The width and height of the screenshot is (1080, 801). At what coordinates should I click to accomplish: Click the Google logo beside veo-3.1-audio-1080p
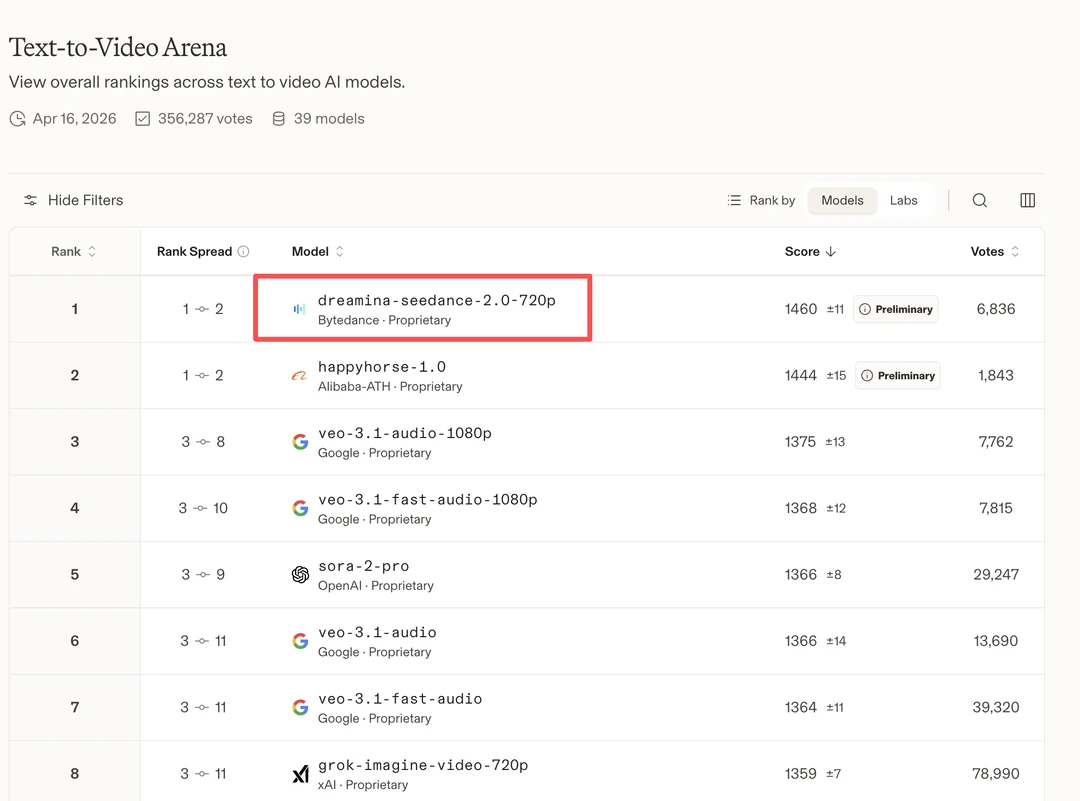(300, 442)
